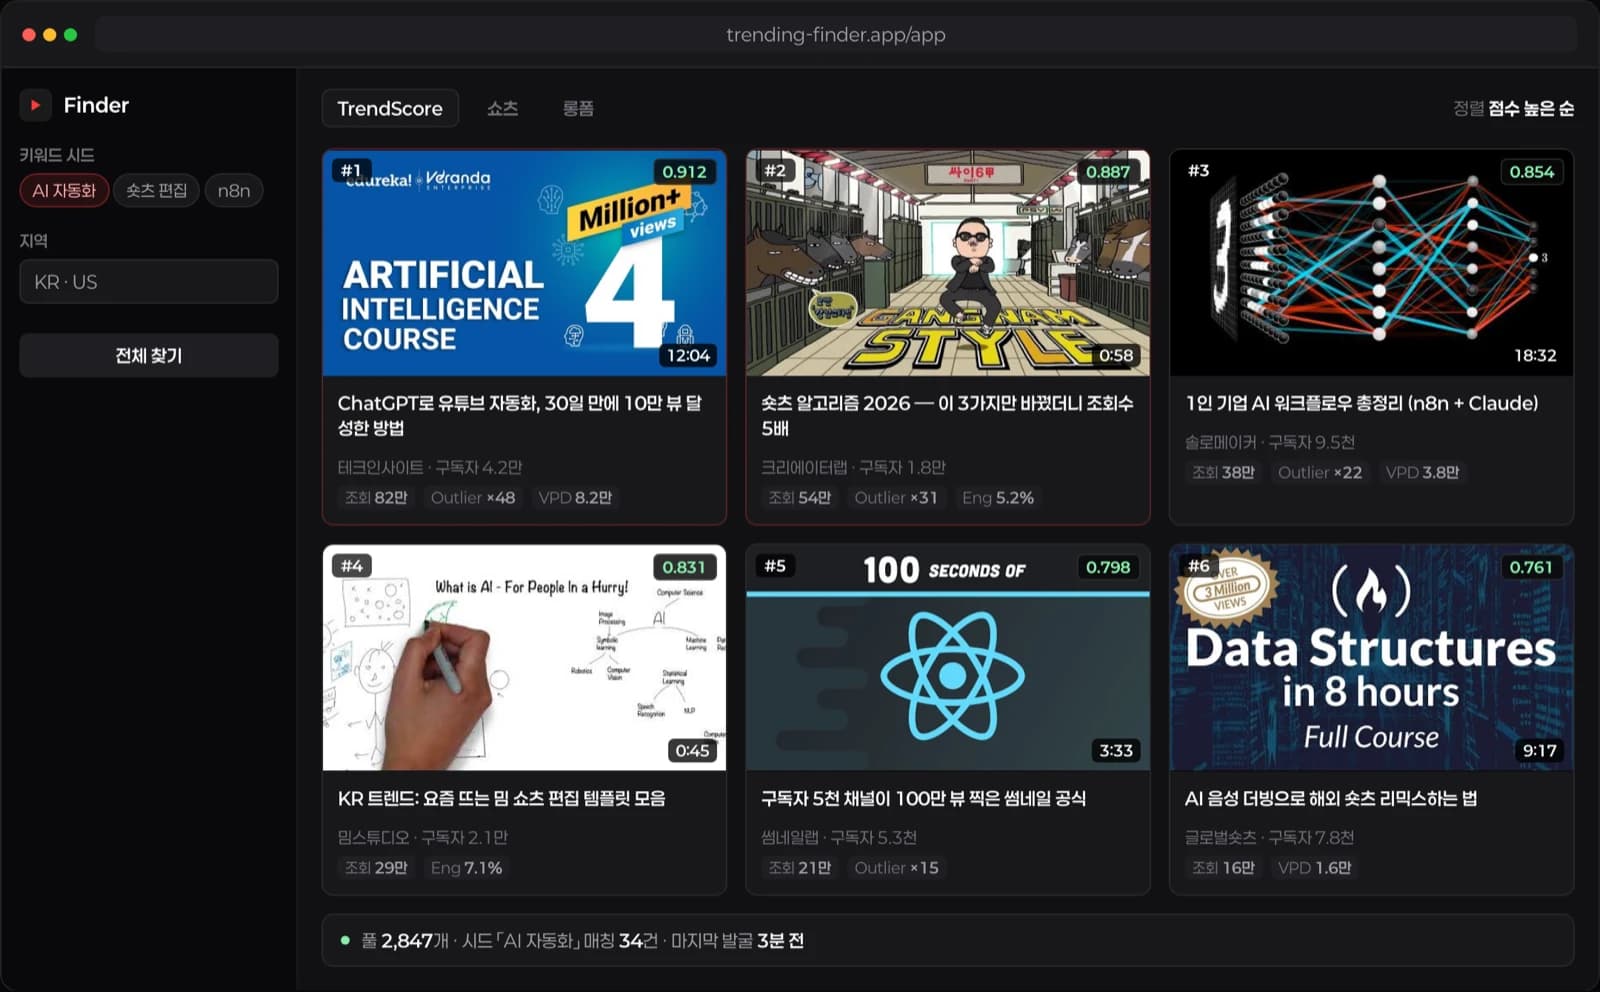Open the 정렬 점수 높은 순 sort dropdown

tap(1513, 108)
